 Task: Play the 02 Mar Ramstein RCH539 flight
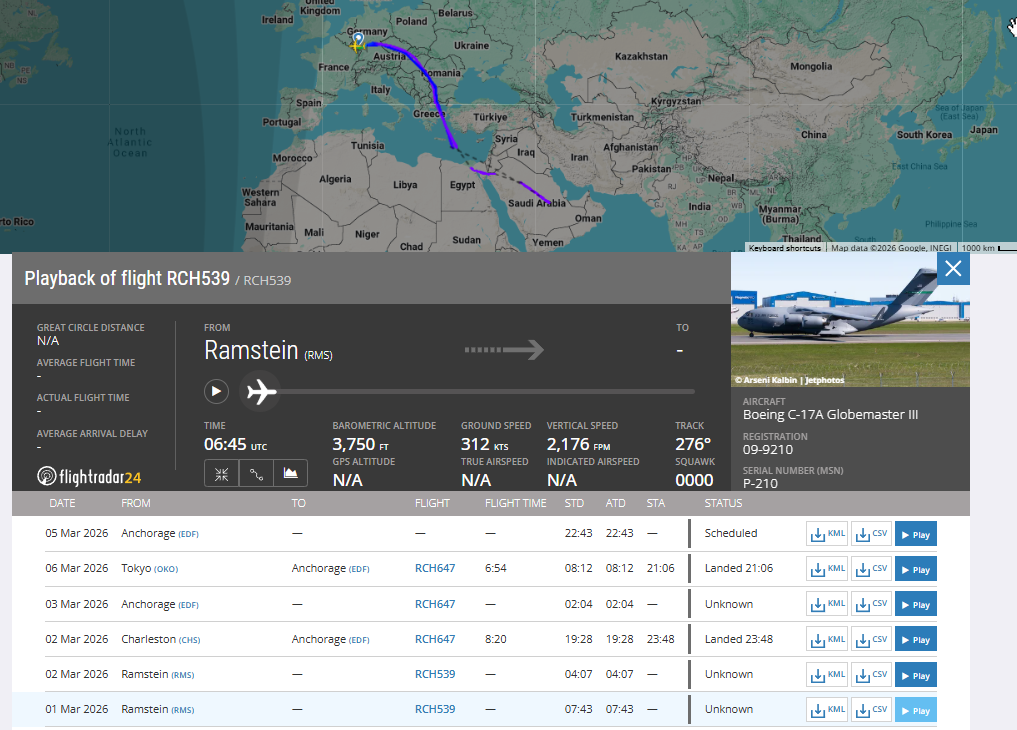click(915, 674)
